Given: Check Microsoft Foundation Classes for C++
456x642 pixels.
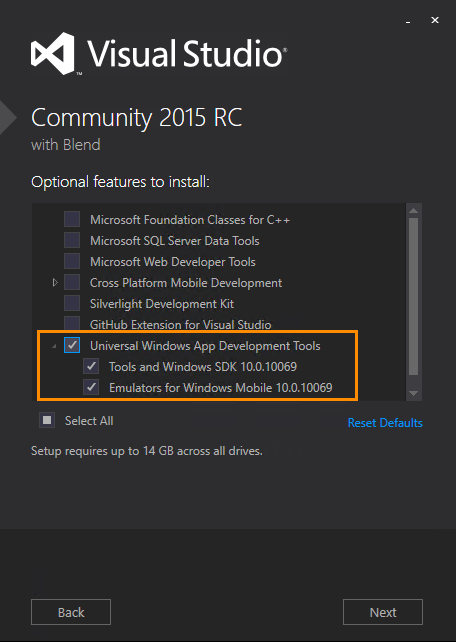Looking at the screenshot, I should 72,219.
